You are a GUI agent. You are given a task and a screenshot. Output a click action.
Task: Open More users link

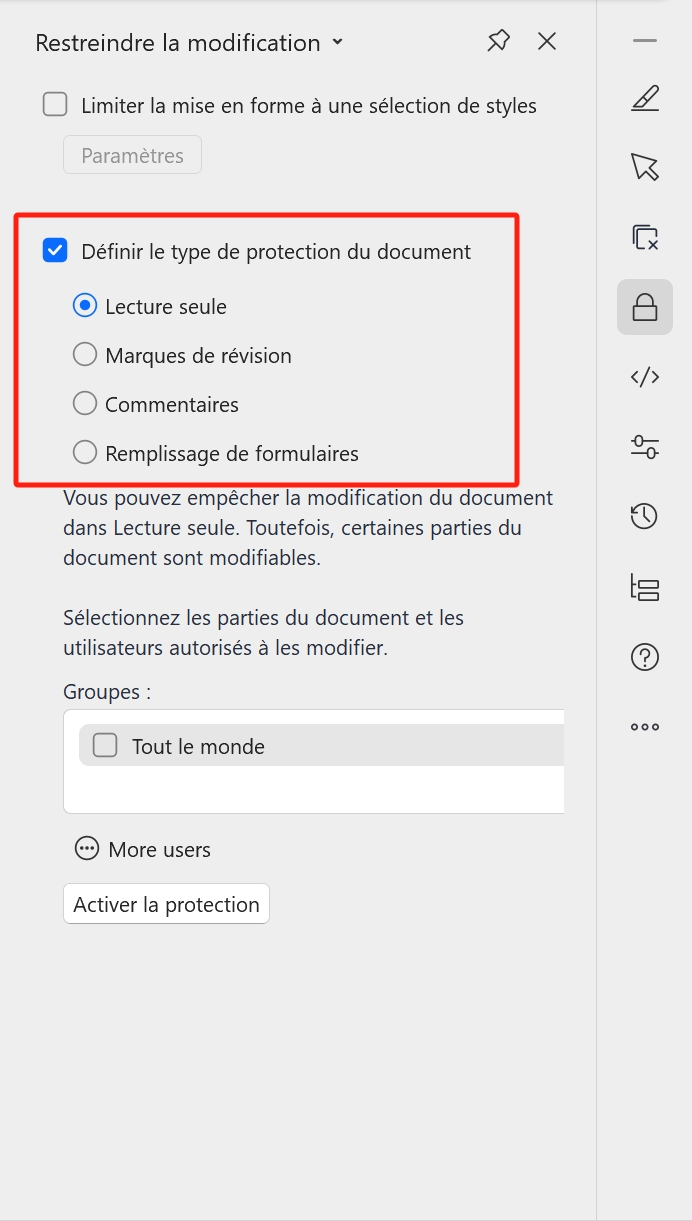point(143,850)
